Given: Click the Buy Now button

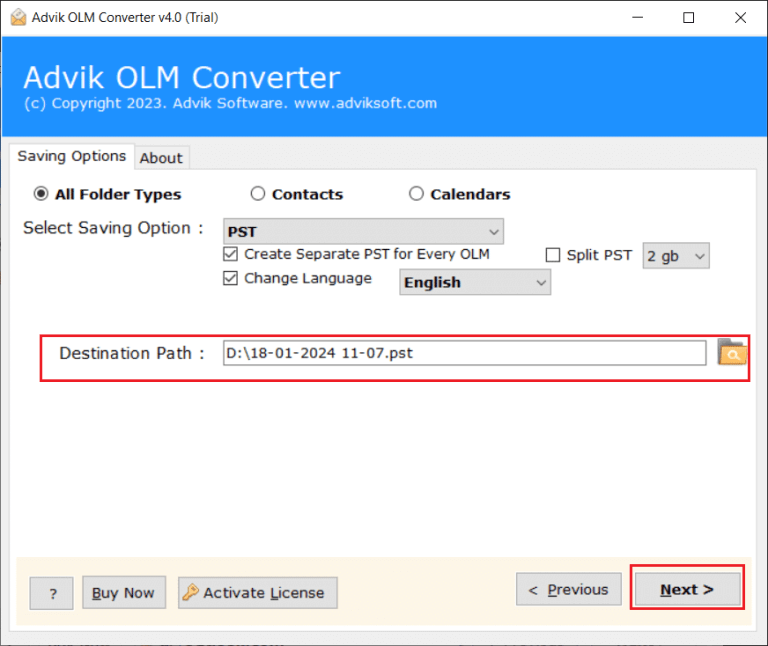Looking at the screenshot, I should pos(124,593).
